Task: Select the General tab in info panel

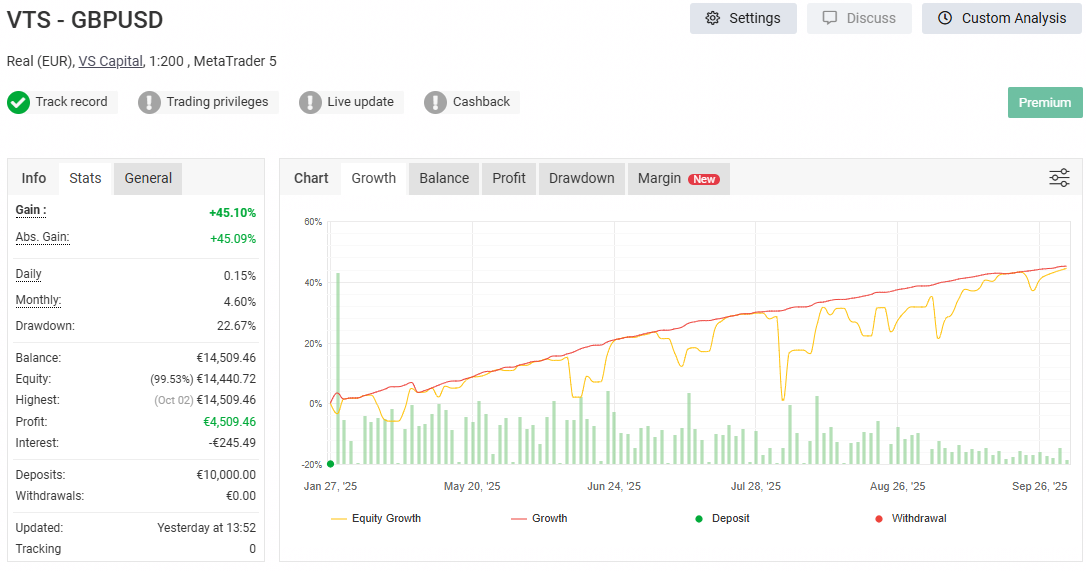Action: (x=148, y=178)
